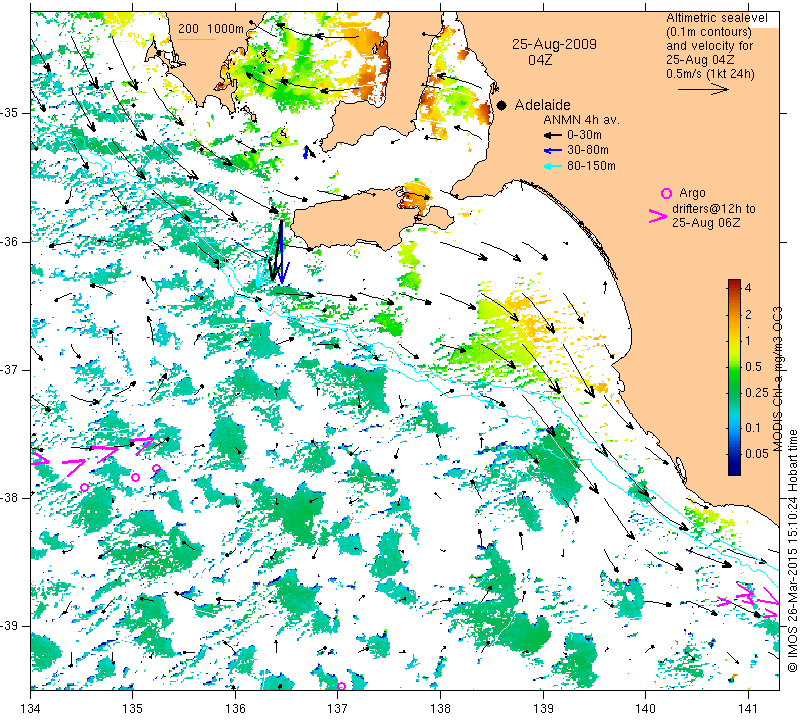
Task: Click the 04Z time label under the date
Action: (540, 60)
